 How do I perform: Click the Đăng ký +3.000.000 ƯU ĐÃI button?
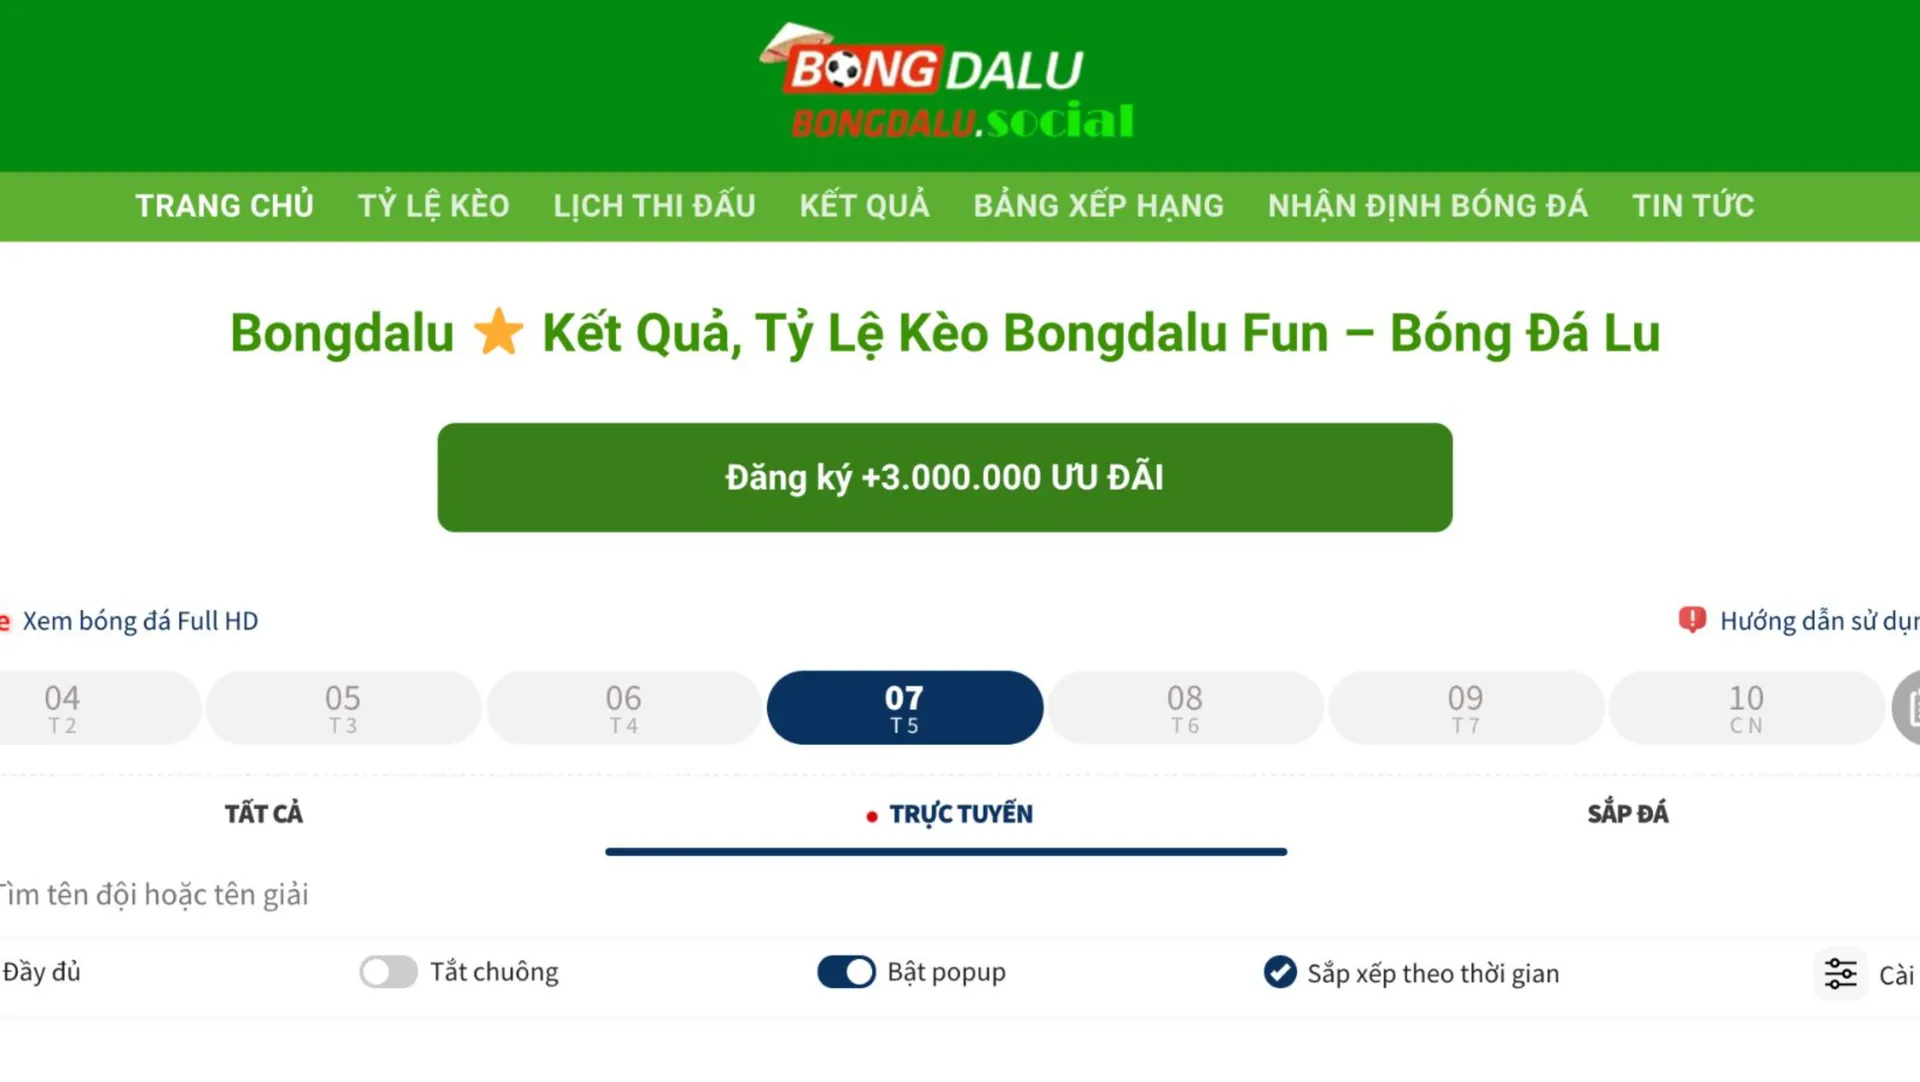click(944, 477)
